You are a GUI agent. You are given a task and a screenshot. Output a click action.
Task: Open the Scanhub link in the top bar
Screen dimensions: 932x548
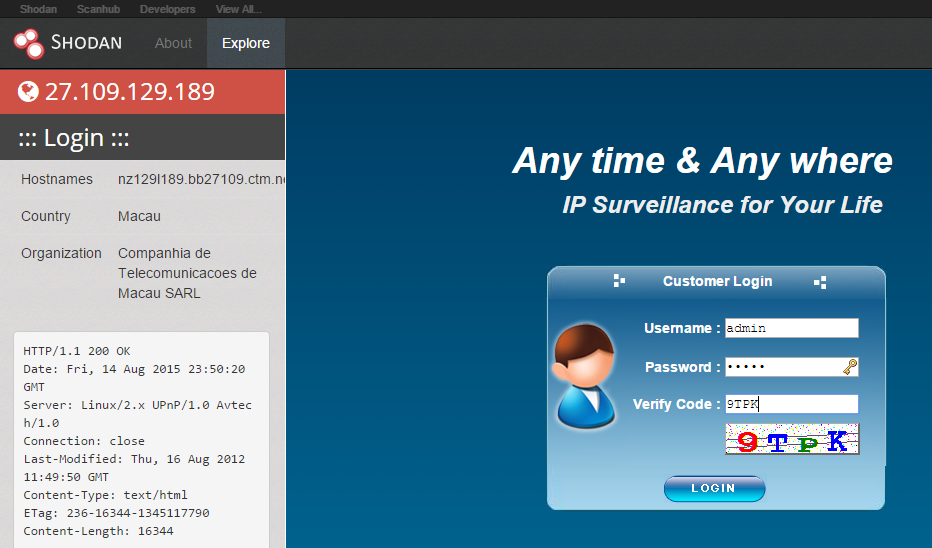point(98,9)
